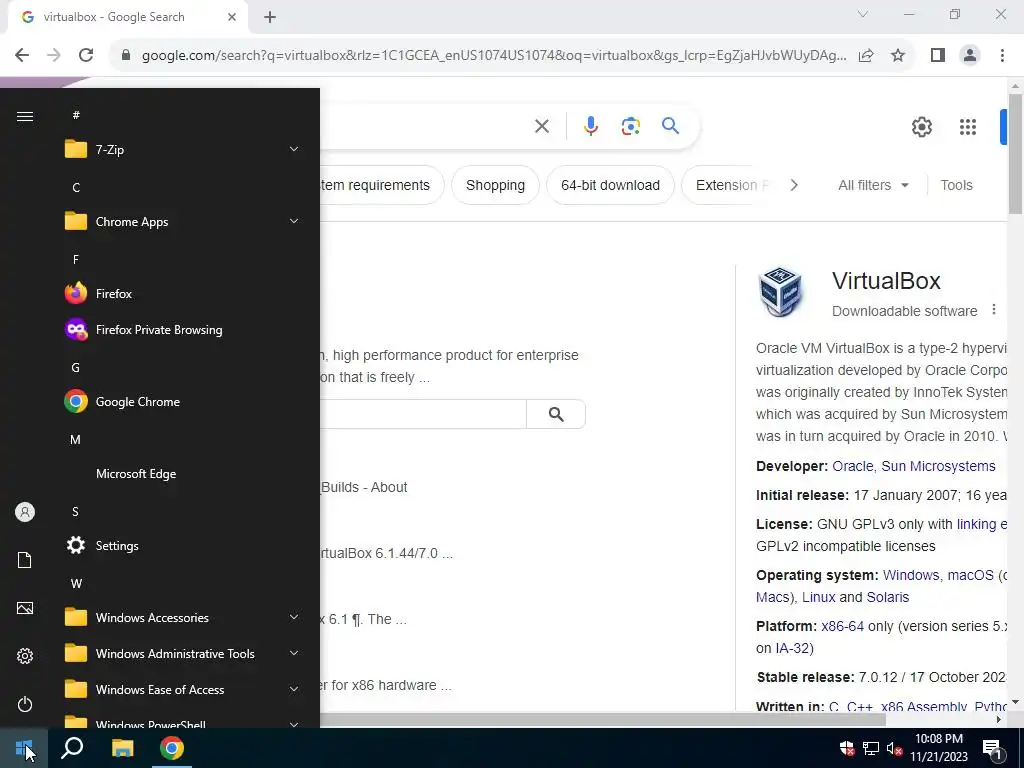
Task: Share this page from address bar
Action: tap(866, 55)
